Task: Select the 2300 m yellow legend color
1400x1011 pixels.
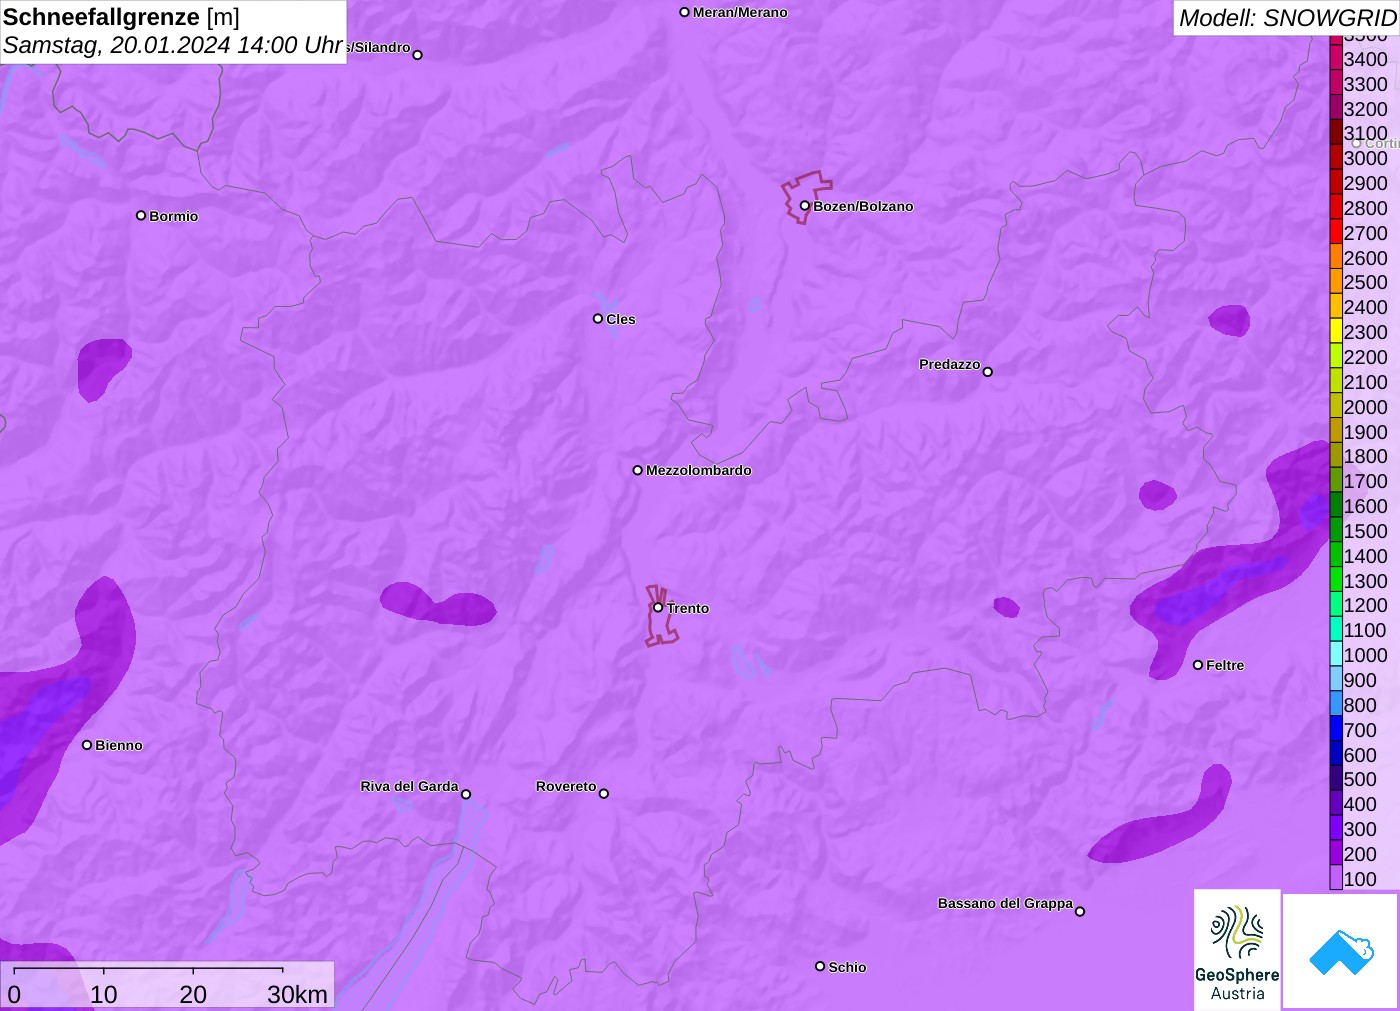Action: 1336,331
